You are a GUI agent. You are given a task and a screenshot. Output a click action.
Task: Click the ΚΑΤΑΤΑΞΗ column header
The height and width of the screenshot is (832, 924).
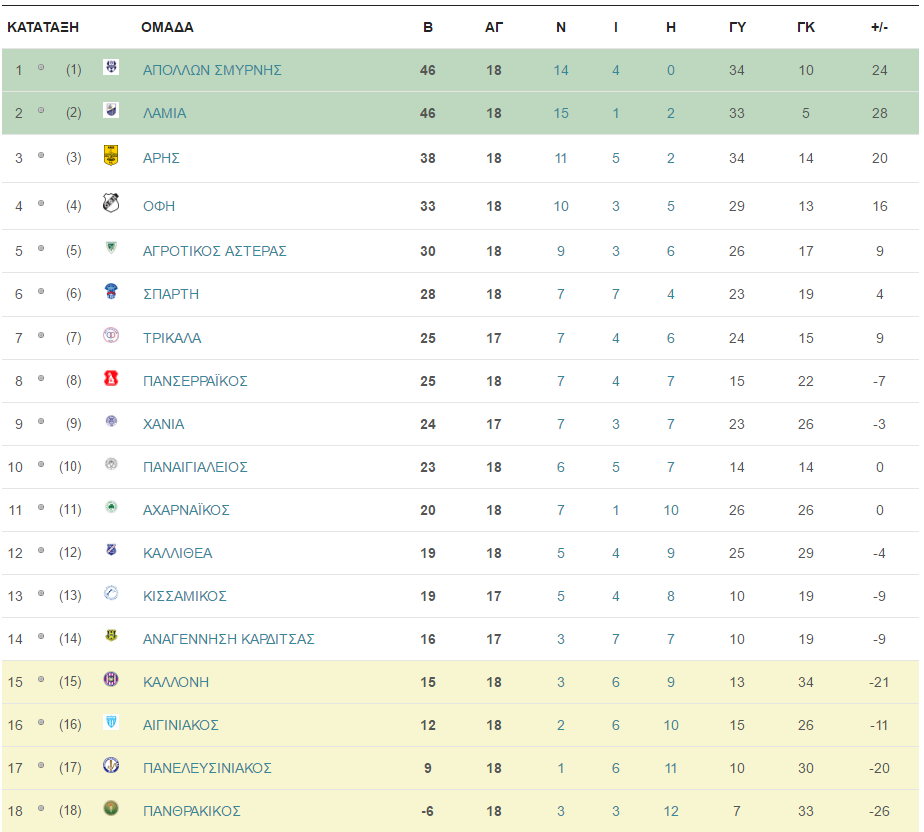click(x=43, y=27)
